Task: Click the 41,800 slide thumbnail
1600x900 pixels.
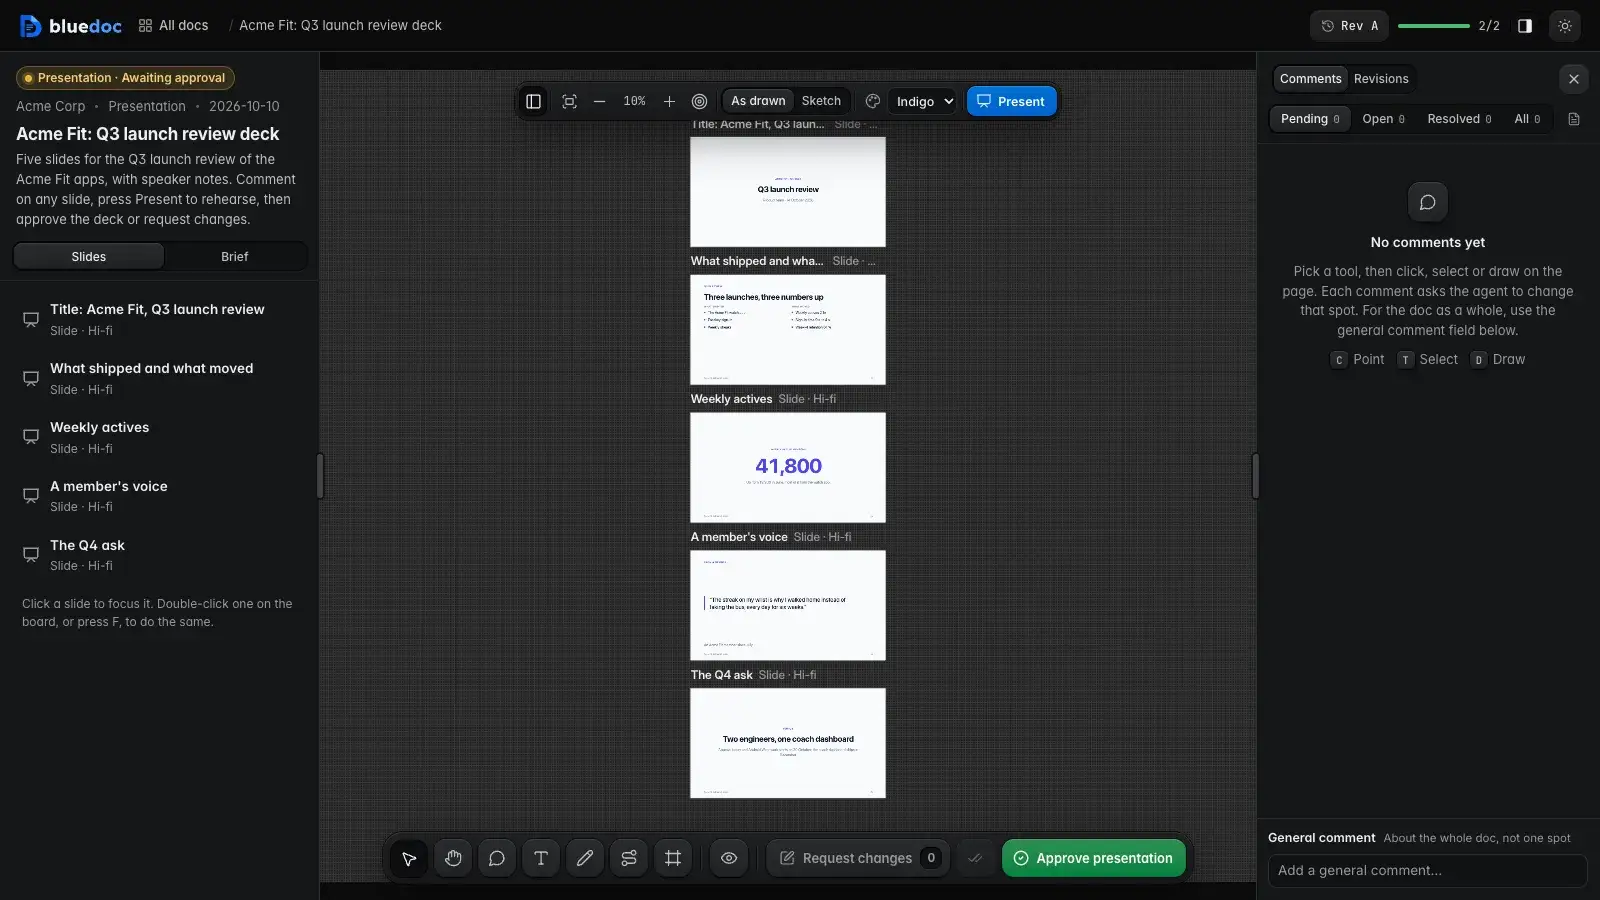Action: (788, 467)
